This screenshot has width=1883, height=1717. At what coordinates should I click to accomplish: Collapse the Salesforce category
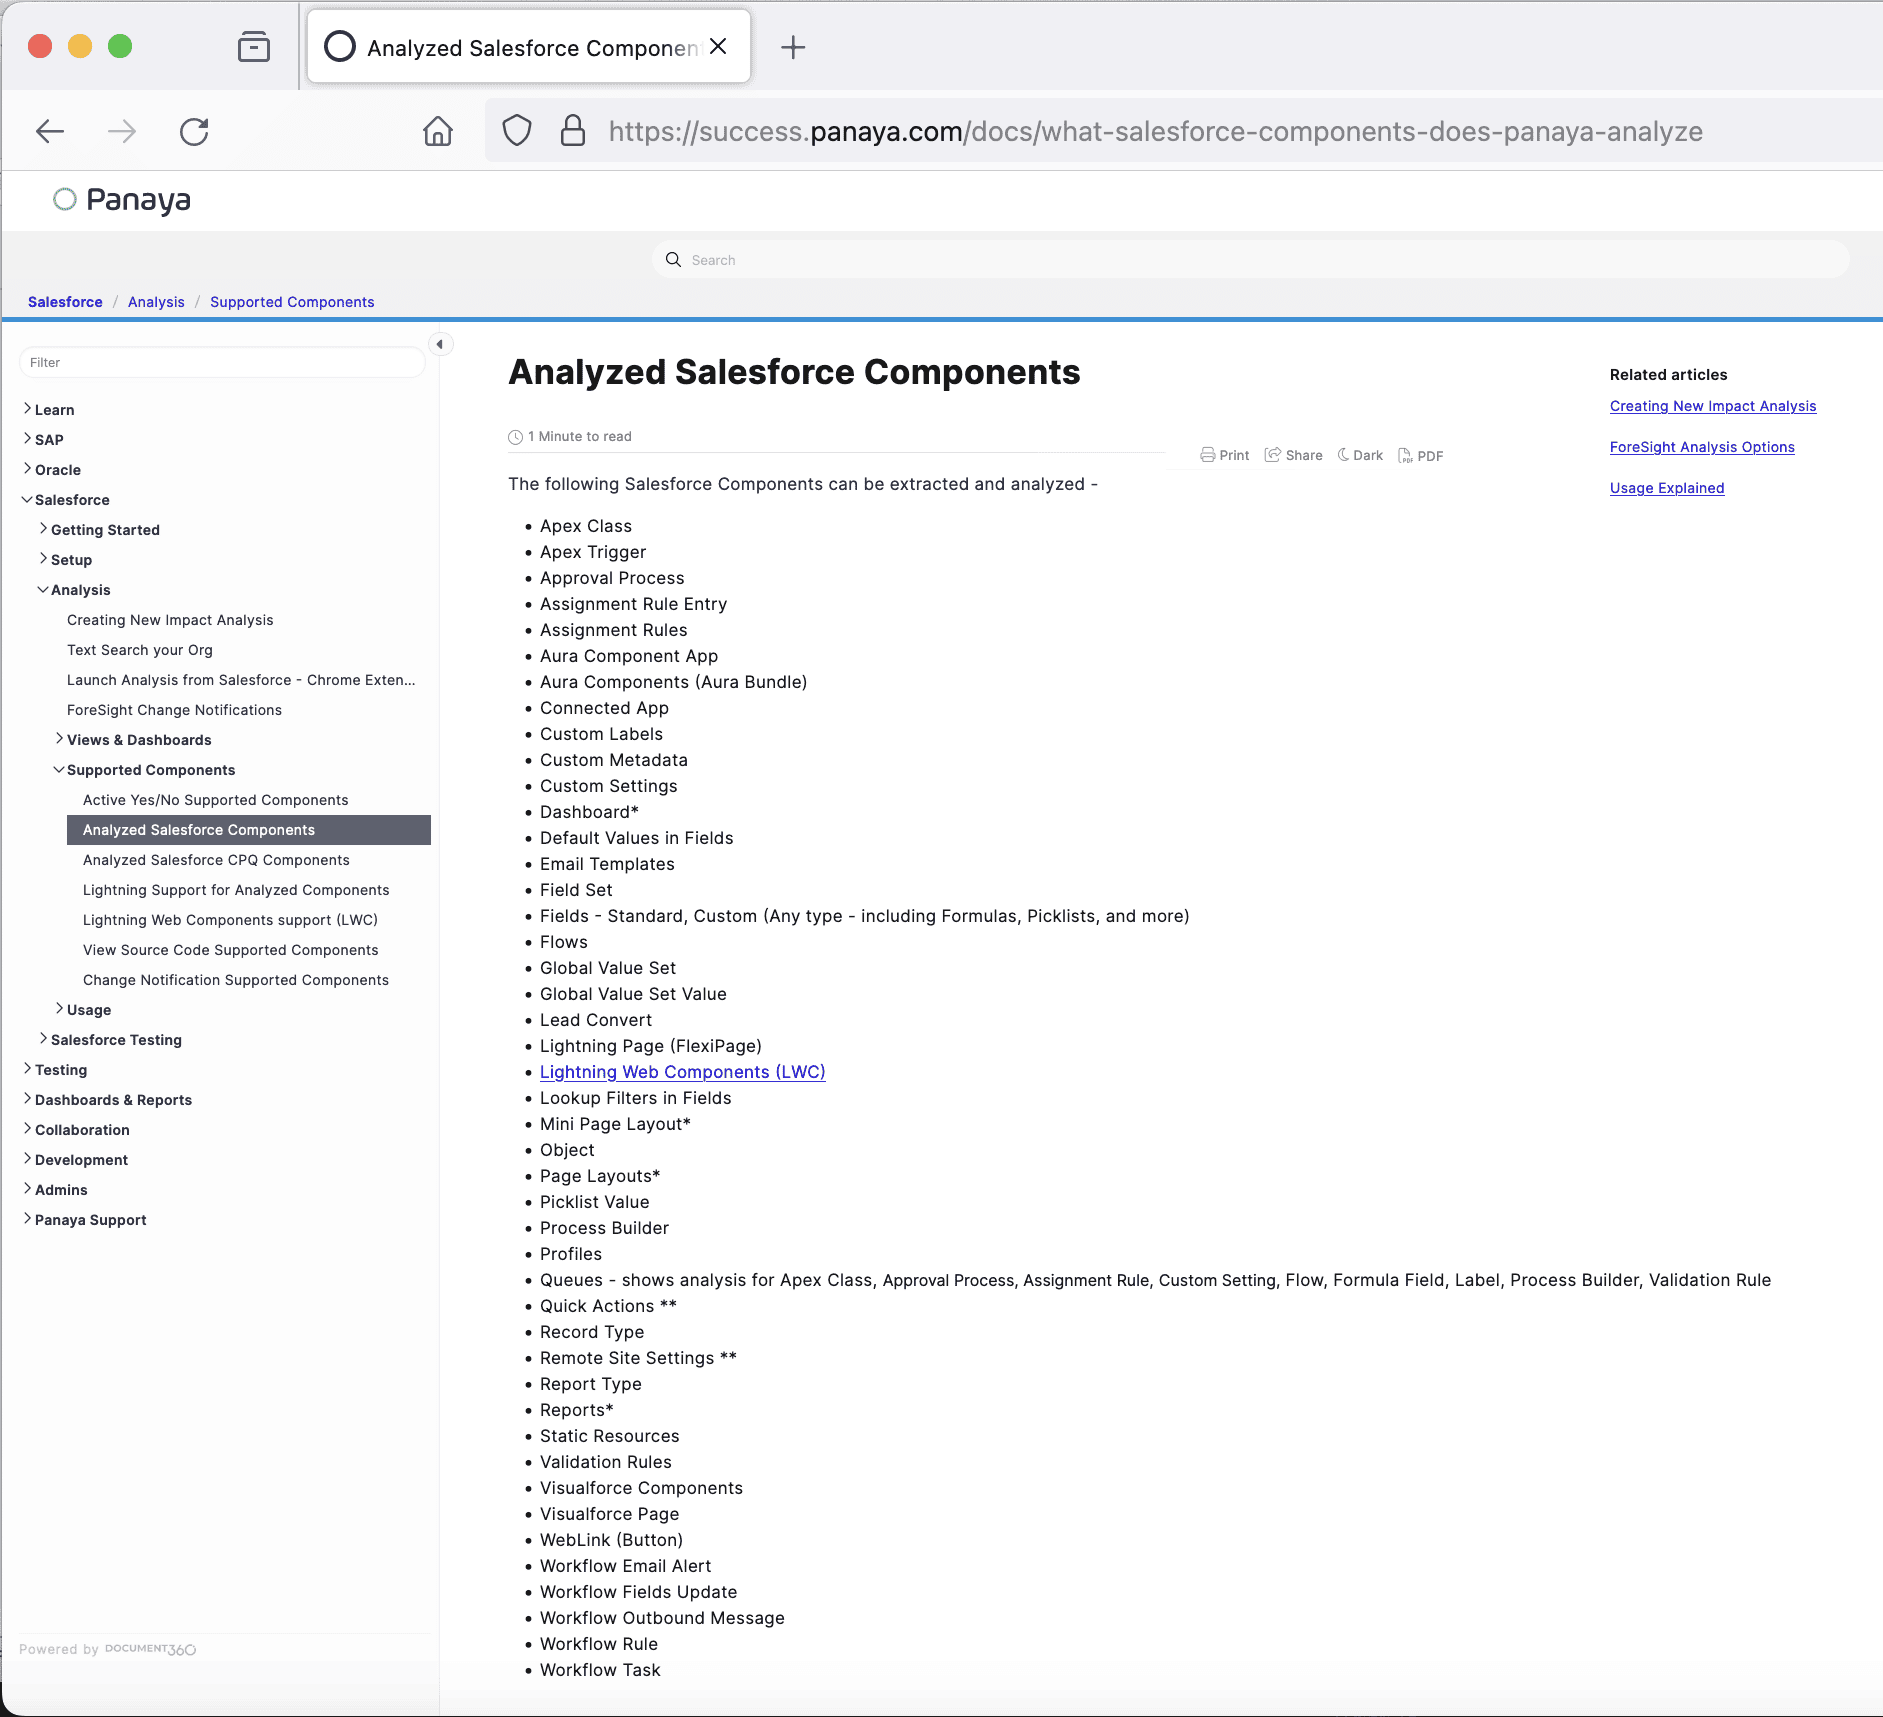click(27, 499)
